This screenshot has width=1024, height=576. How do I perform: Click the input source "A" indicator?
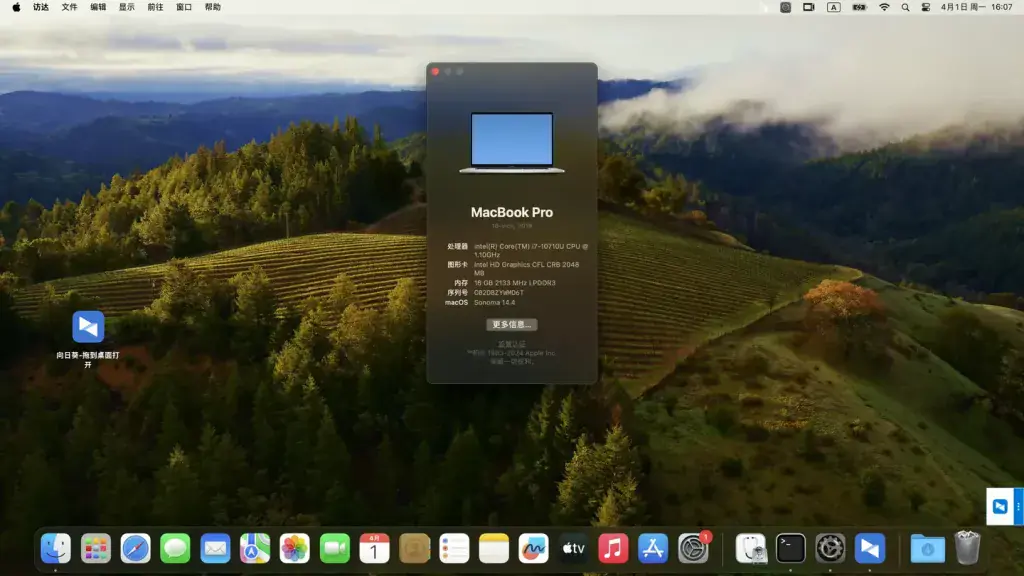[x=833, y=7]
